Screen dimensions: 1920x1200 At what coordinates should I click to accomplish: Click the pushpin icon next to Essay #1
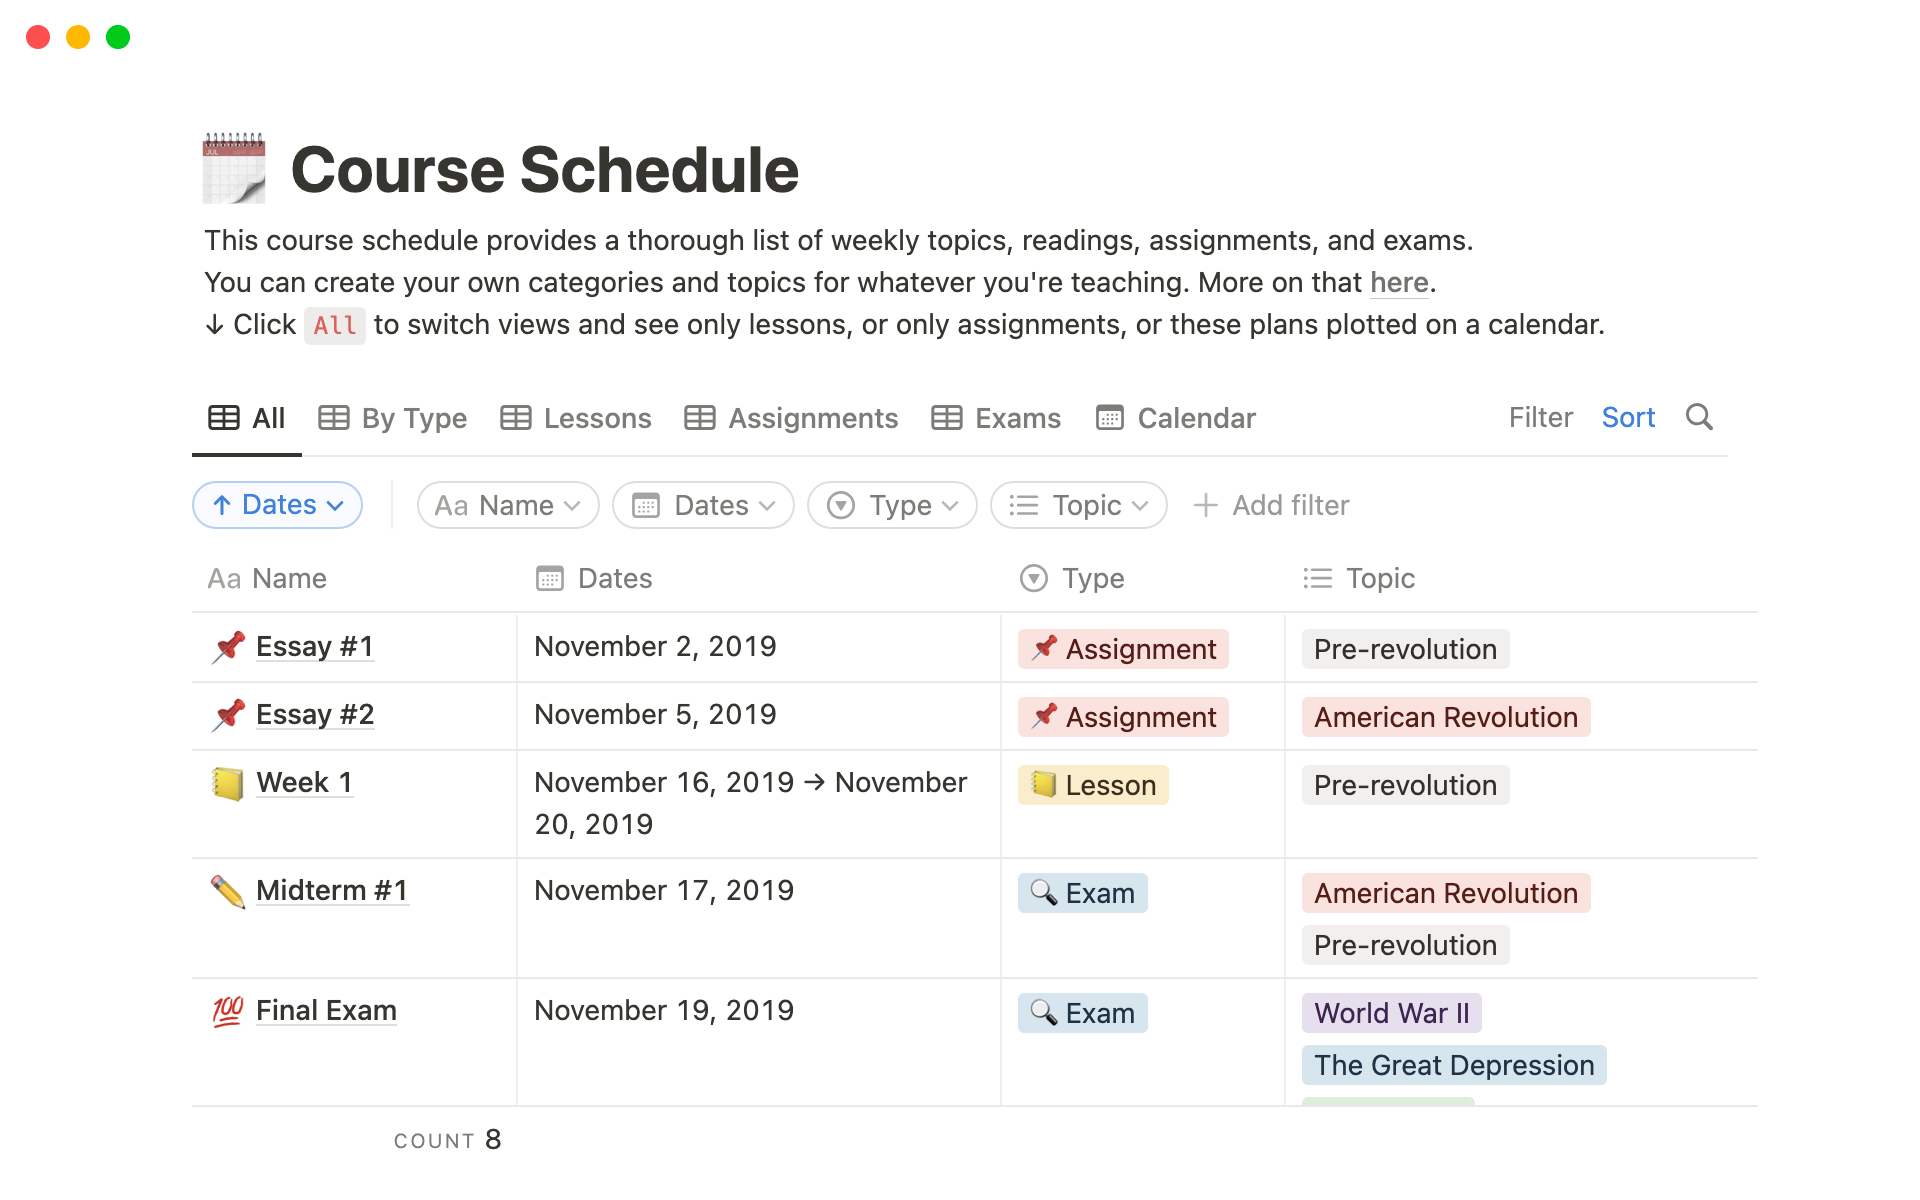coord(228,647)
